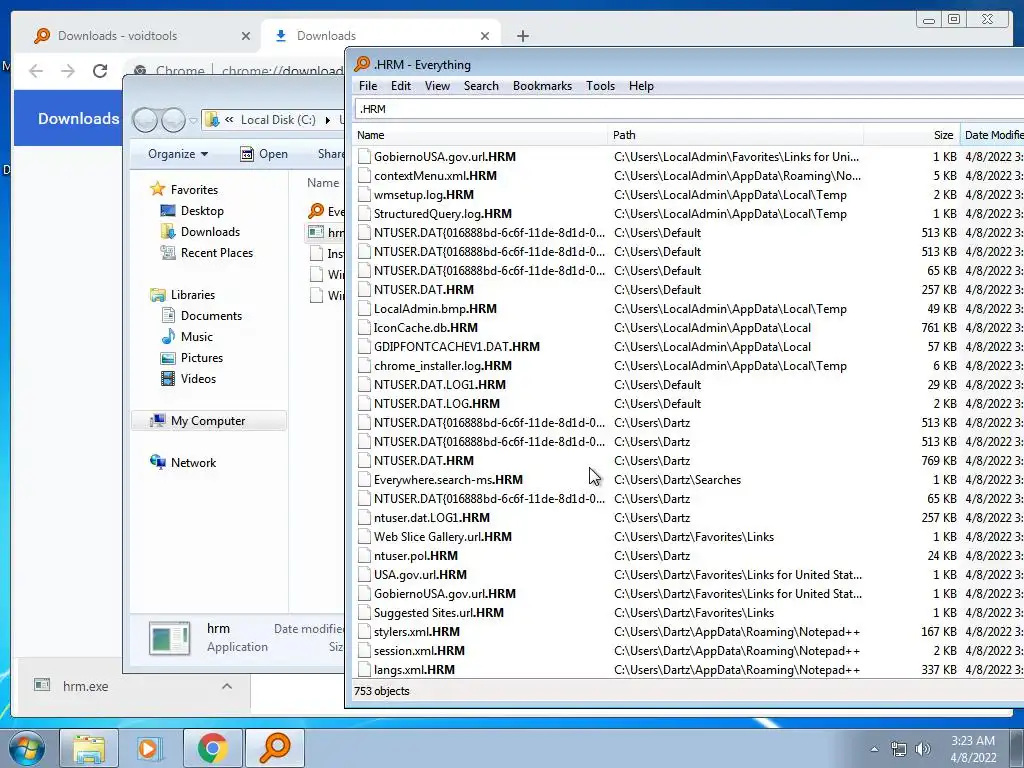Open Desktop in Explorer sidebar

pos(202,211)
